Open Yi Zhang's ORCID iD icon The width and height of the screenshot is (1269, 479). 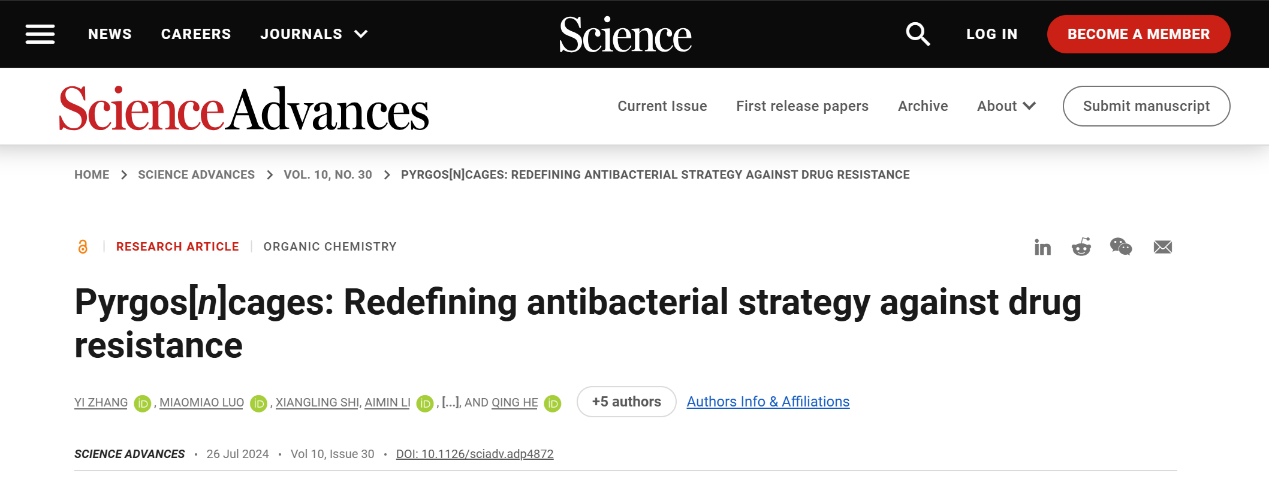tap(142, 403)
